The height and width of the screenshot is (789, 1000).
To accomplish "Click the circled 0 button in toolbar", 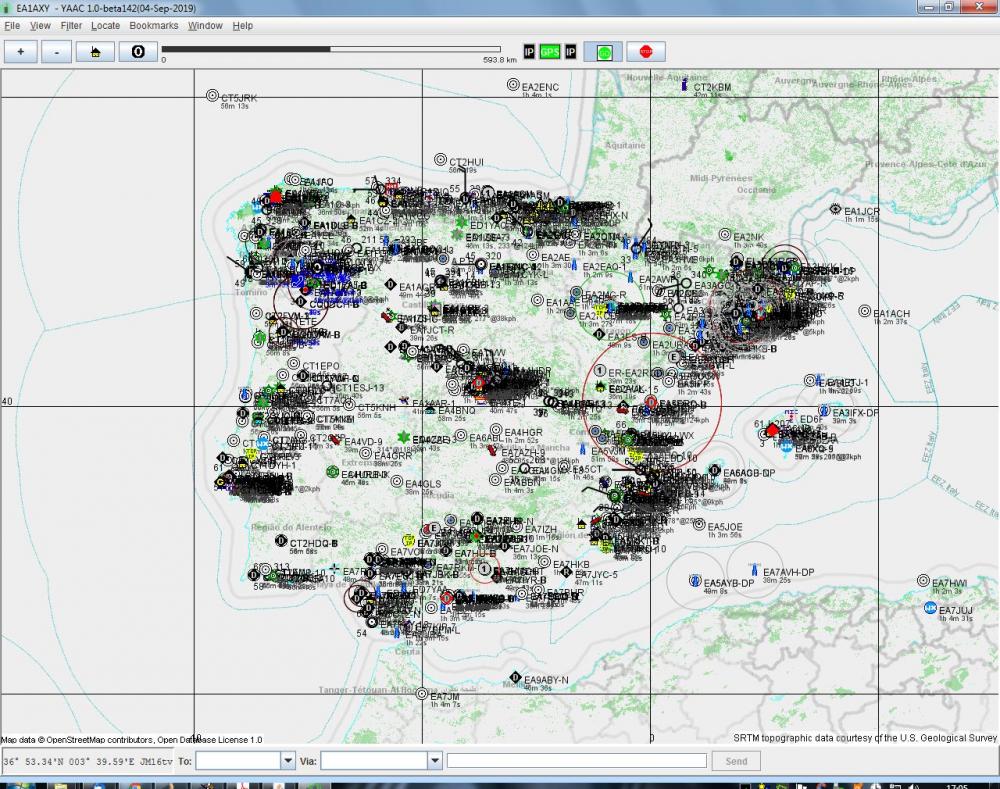I will pyautogui.click(x=138, y=52).
